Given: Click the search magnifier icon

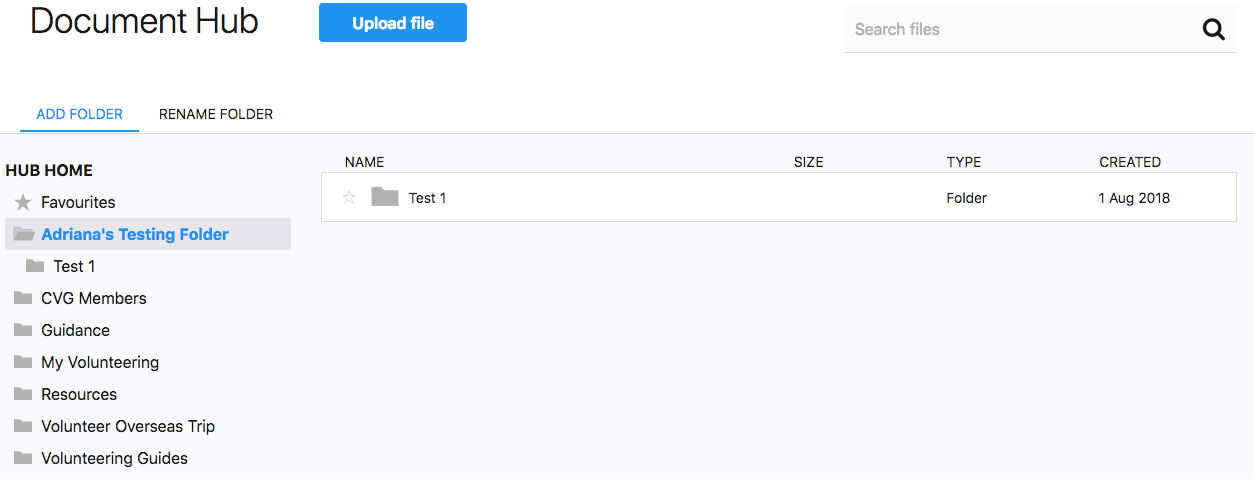Looking at the screenshot, I should click(x=1213, y=30).
